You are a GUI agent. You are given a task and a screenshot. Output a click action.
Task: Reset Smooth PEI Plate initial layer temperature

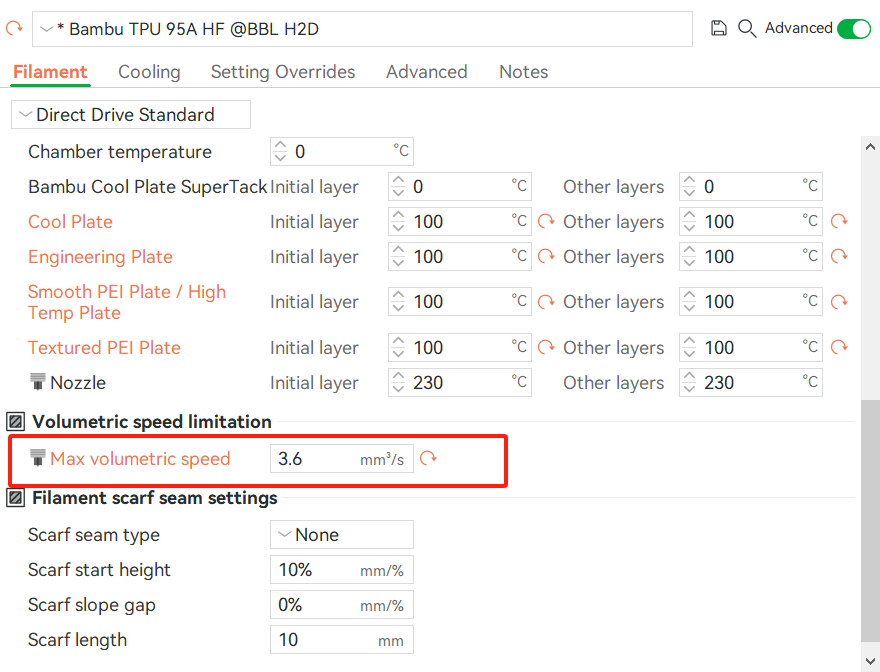[546, 302]
